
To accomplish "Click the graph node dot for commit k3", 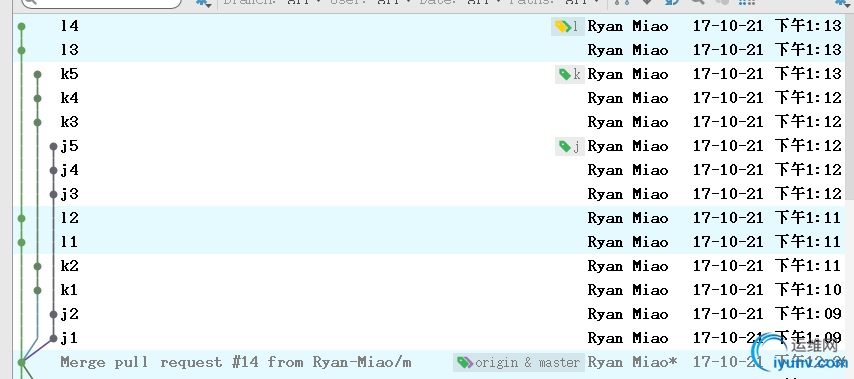I will click(x=38, y=122).
